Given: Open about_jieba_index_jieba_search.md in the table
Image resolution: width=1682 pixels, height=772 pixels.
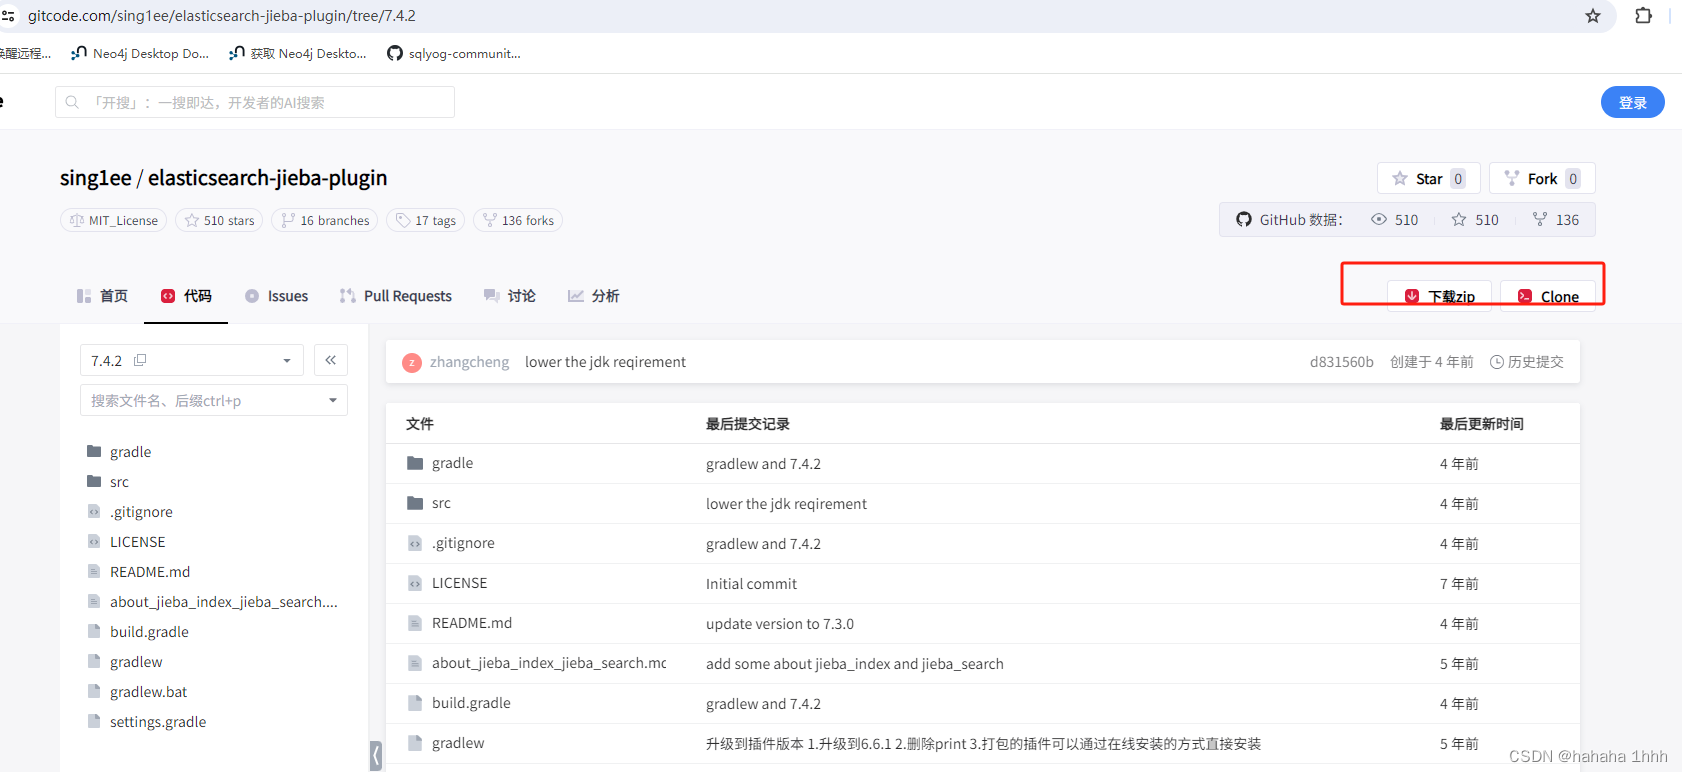Looking at the screenshot, I should coord(537,663).
